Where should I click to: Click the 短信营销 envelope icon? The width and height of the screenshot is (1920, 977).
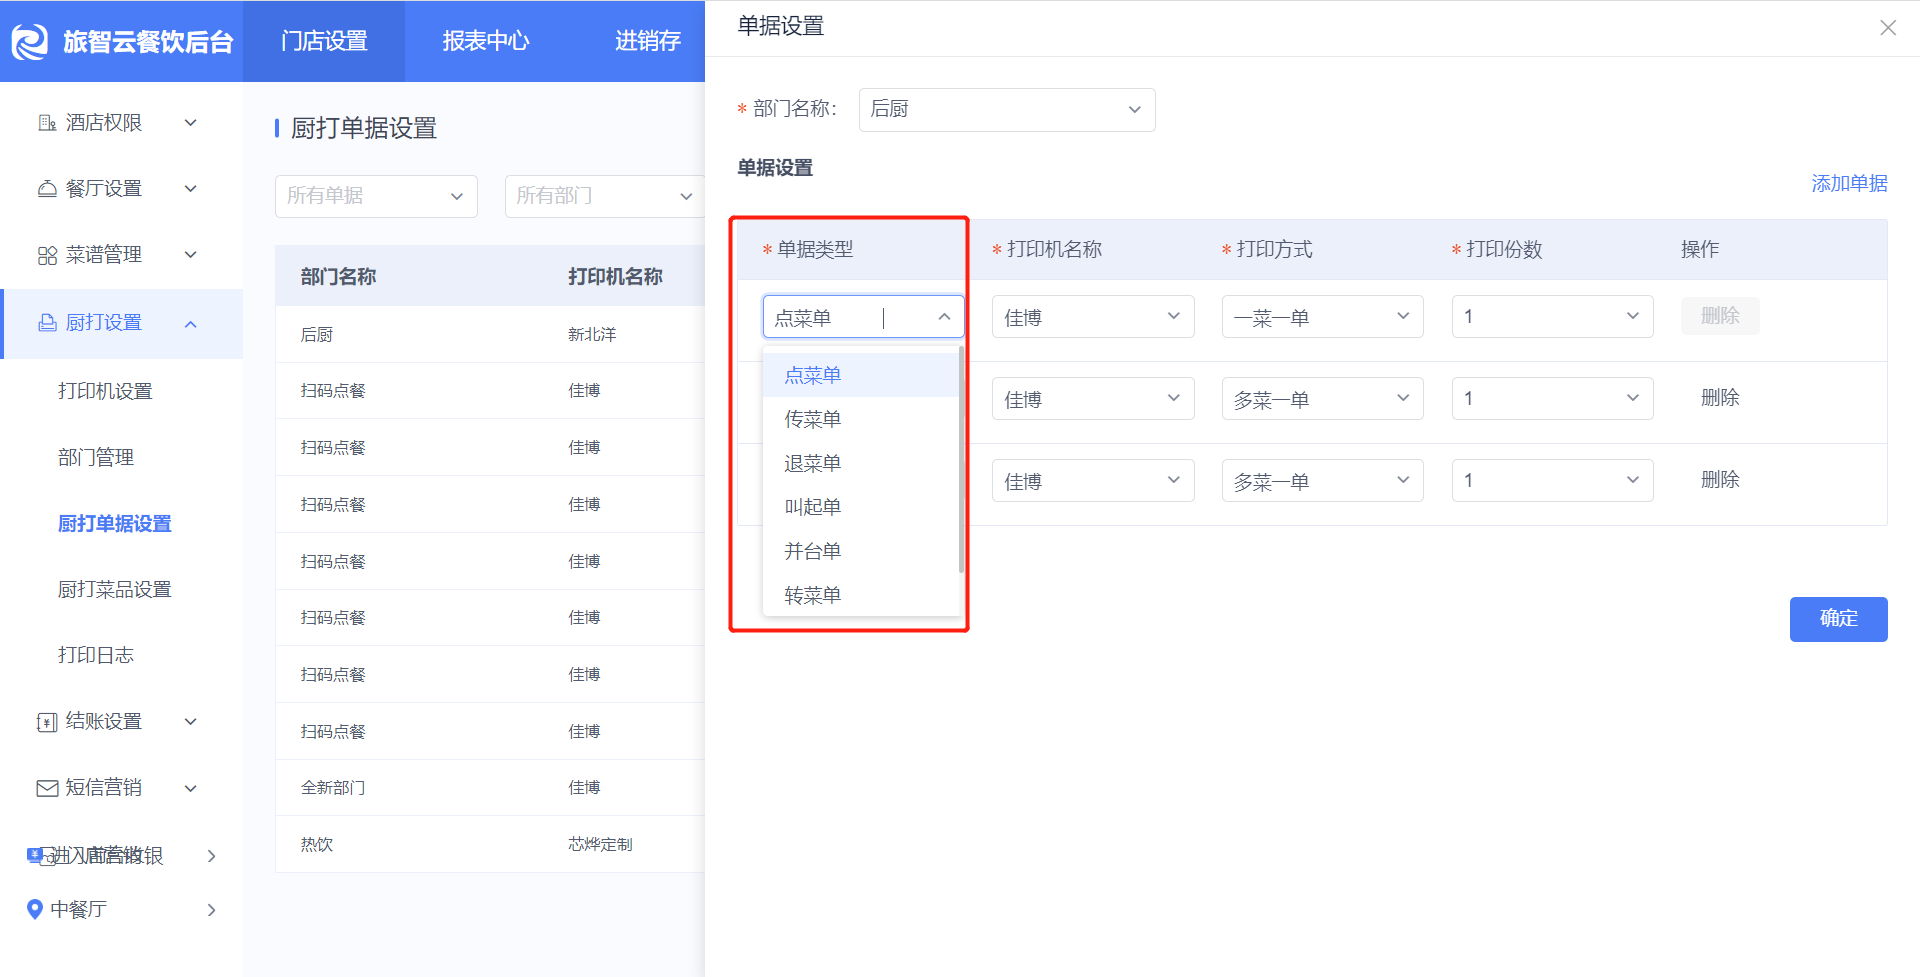click(x=47, y=788)
